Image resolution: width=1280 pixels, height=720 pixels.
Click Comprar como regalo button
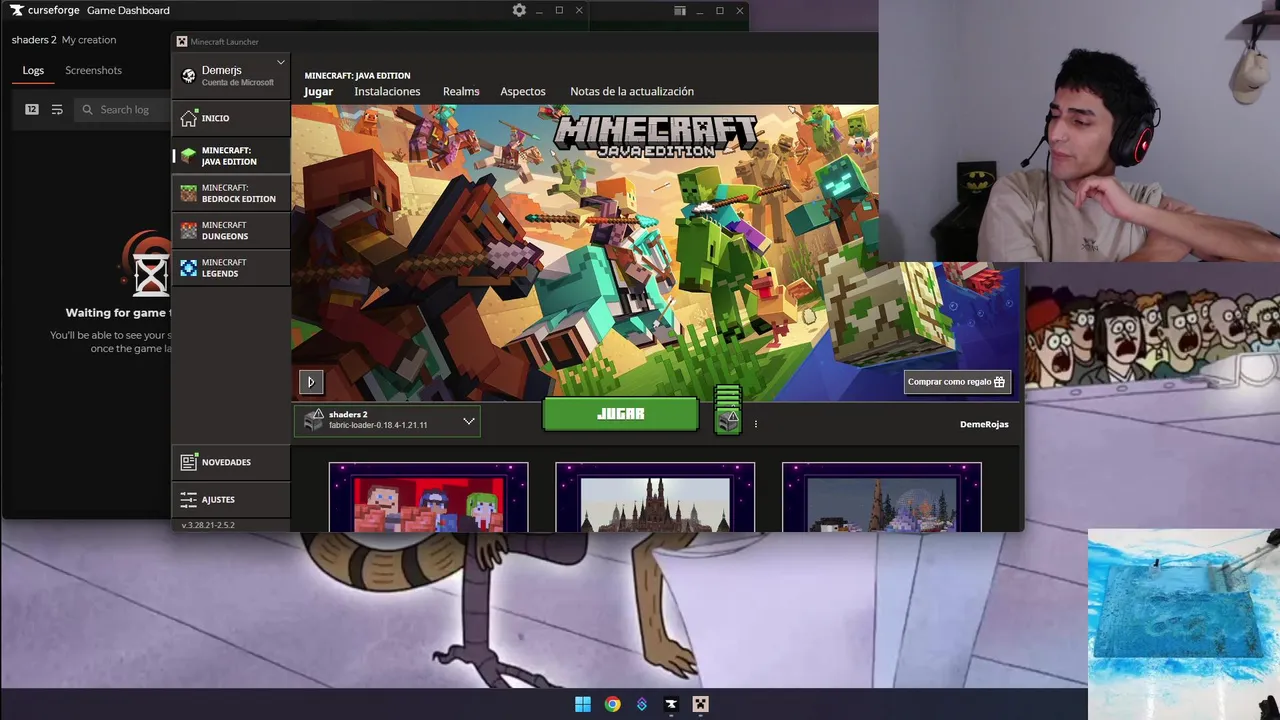point(957,382)
